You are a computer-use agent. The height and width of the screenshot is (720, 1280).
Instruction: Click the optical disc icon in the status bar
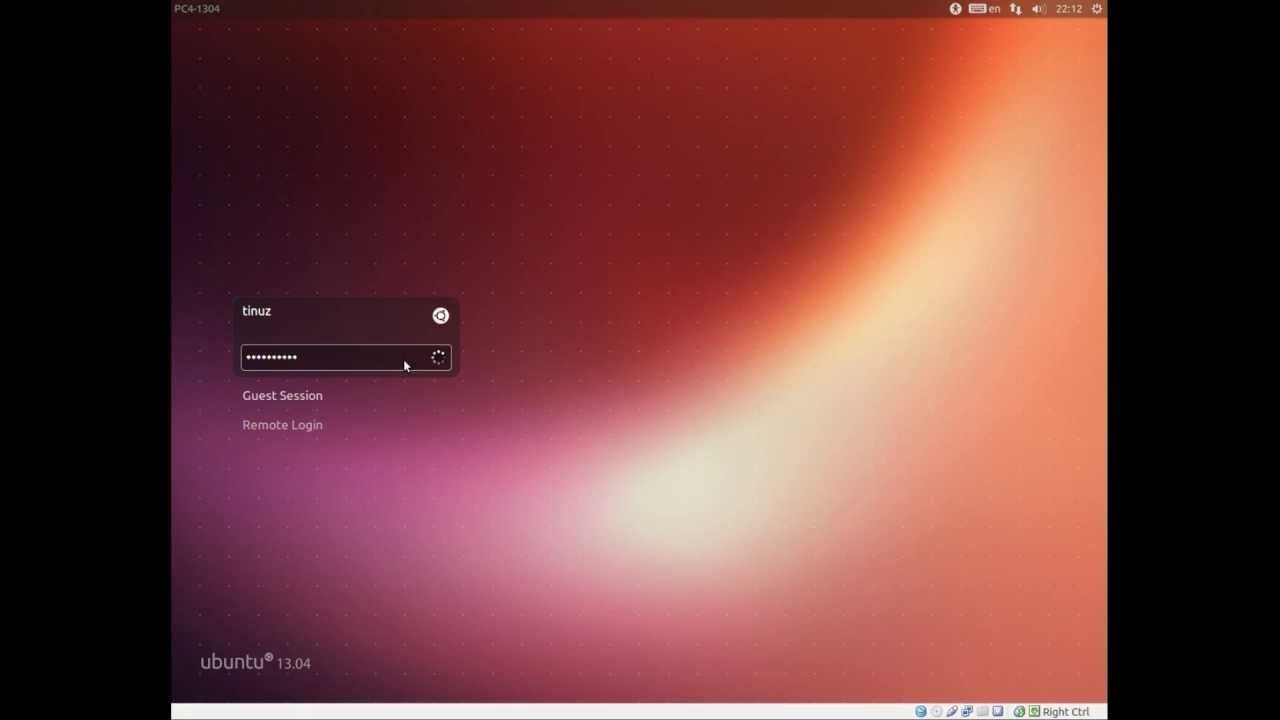pos(936,711)
